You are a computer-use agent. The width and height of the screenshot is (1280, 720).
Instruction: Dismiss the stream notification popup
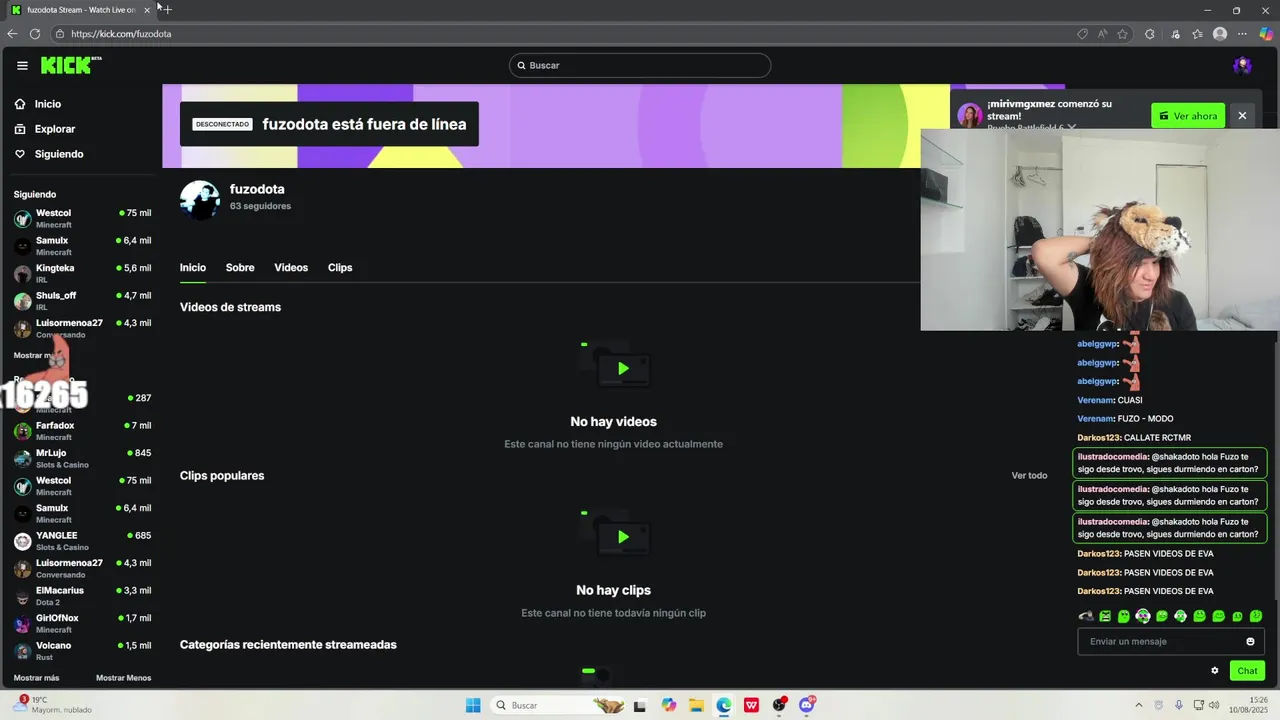(1242, 116)
